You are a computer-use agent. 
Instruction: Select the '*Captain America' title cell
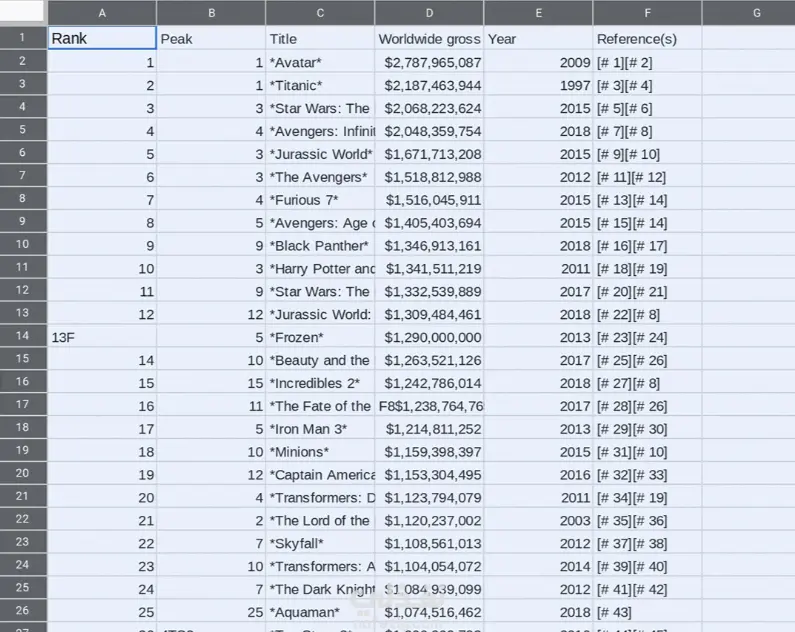point(320,474)
